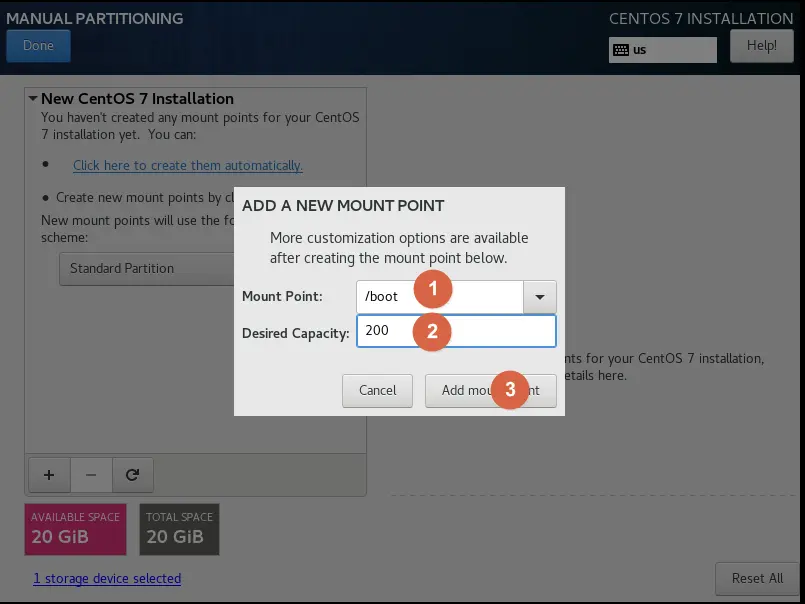Click the Desired Capacity label
Viewport: 805px width, 604px height.
[296, 333]
